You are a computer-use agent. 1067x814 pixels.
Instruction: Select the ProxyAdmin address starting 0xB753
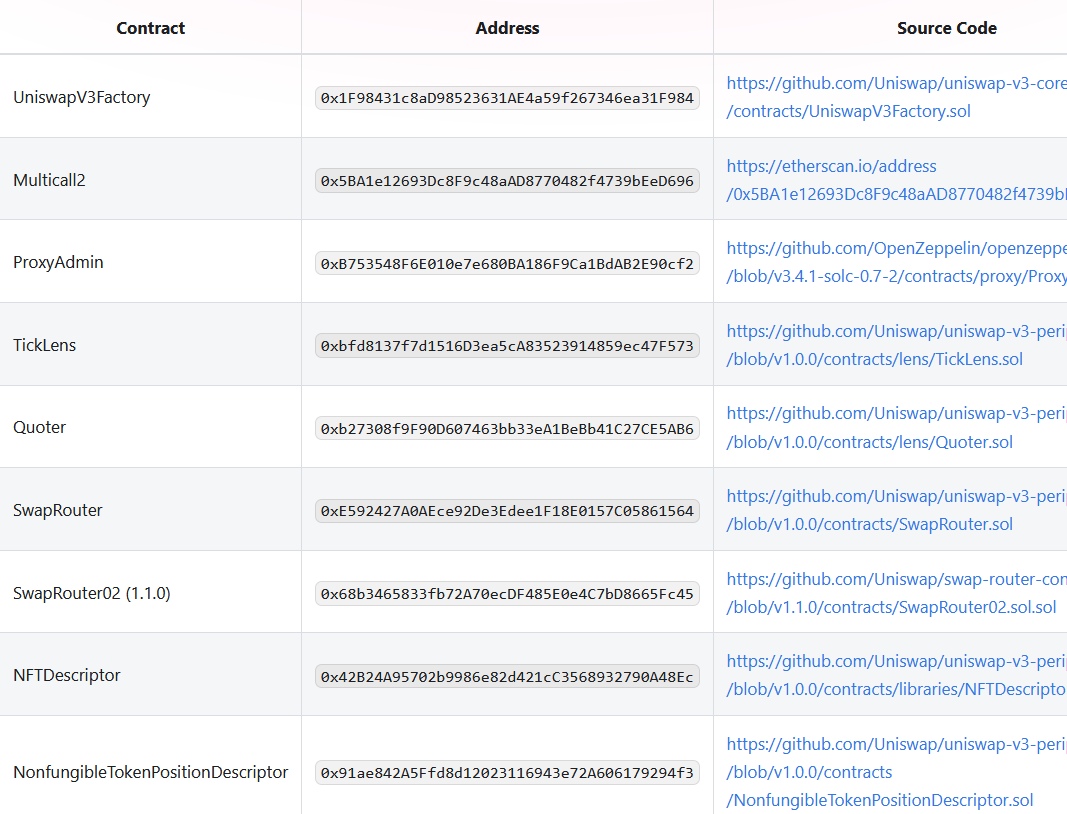(x=507, y=262)
